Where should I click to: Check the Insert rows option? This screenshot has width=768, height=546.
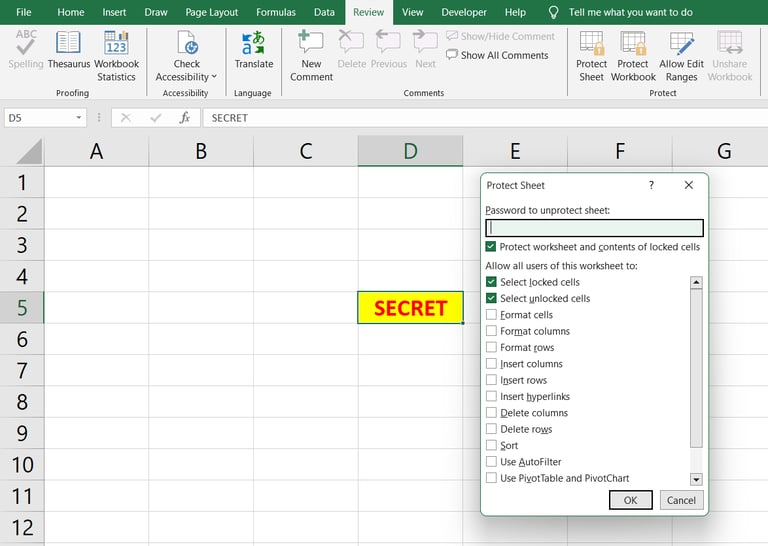491,380
